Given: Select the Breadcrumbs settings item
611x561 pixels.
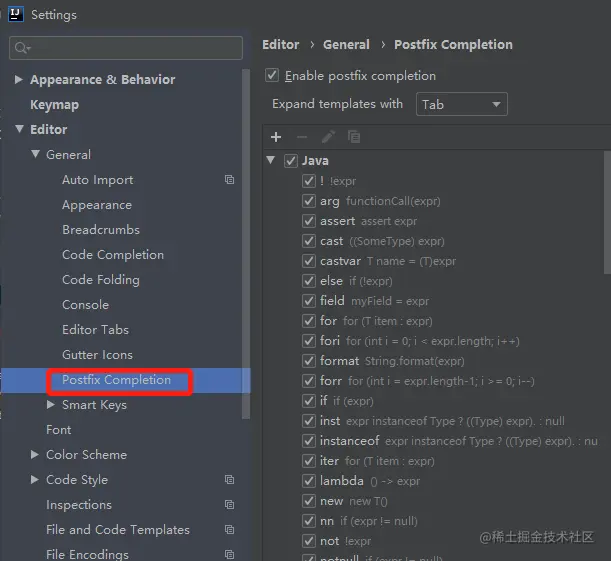Looking at the screenshot, I should (101, 229).
